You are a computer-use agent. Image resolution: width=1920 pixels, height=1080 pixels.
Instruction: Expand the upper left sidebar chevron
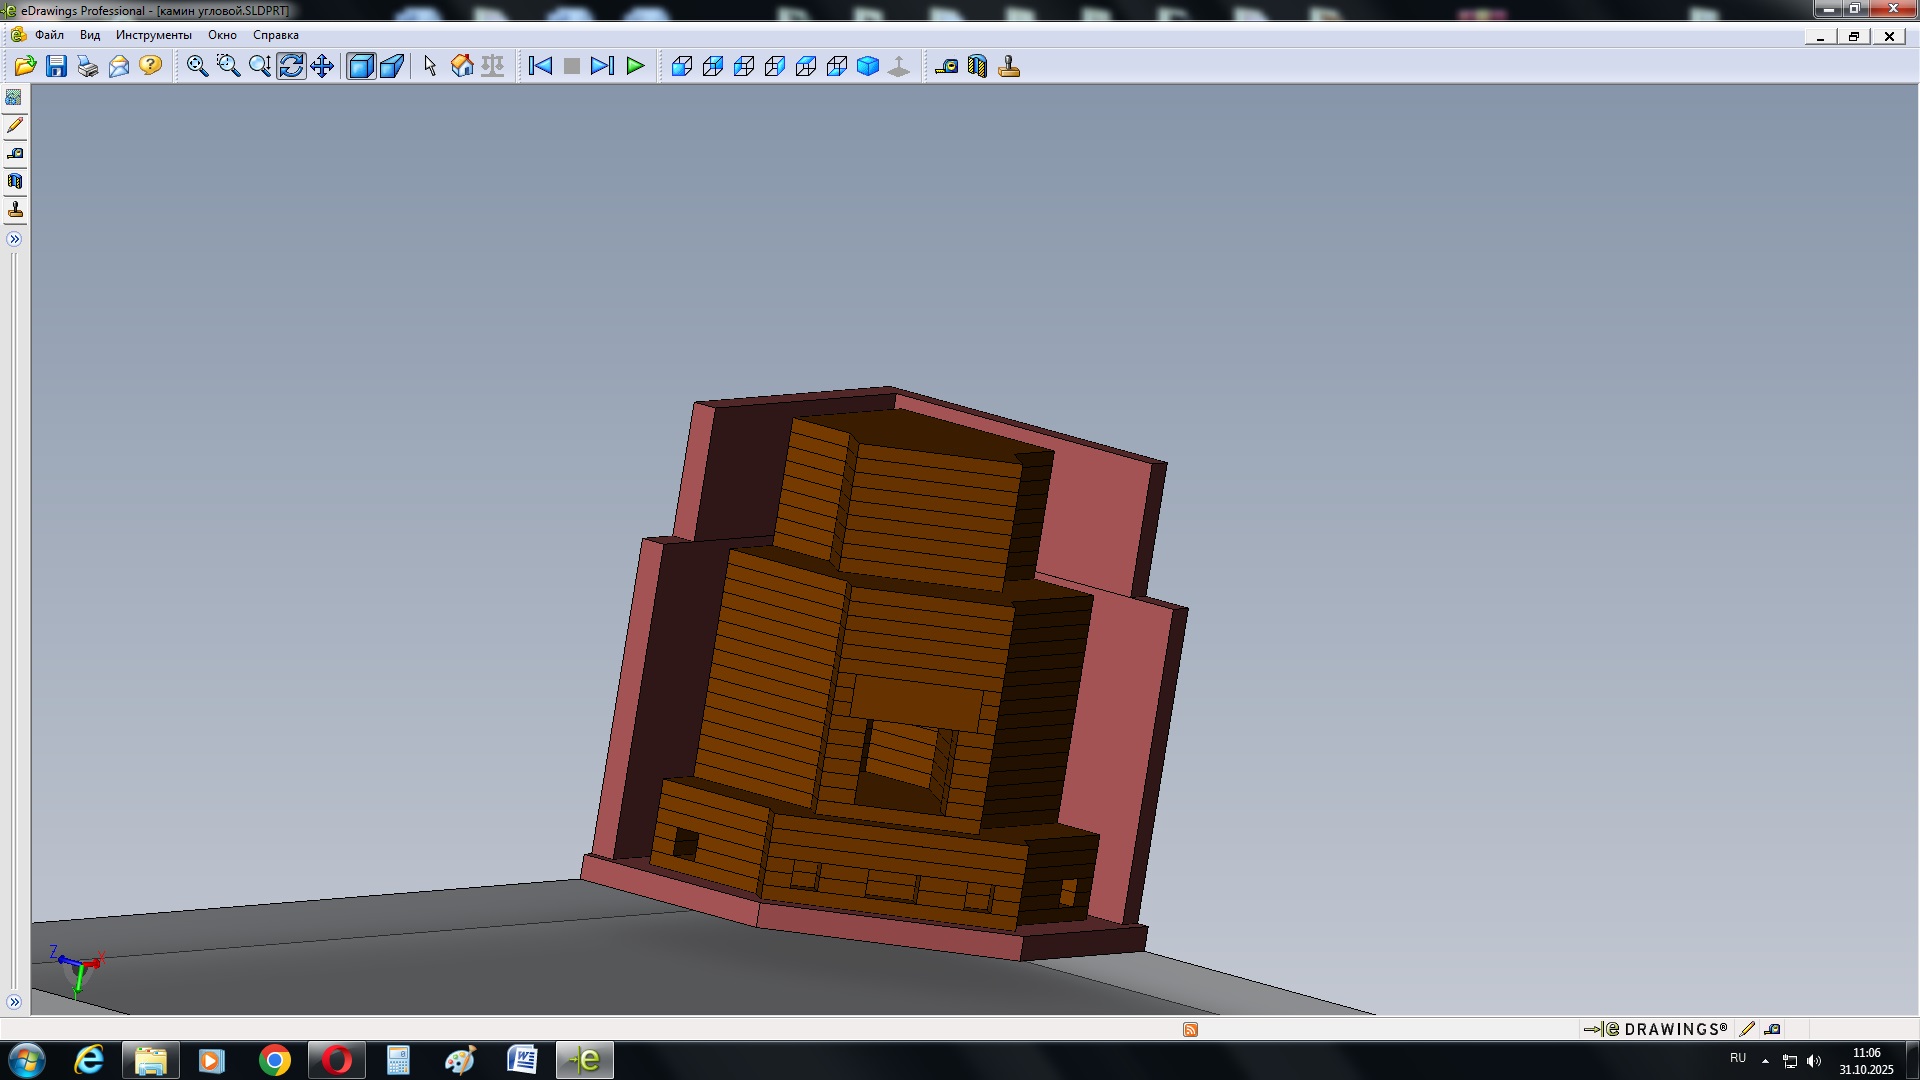[14, 239]
